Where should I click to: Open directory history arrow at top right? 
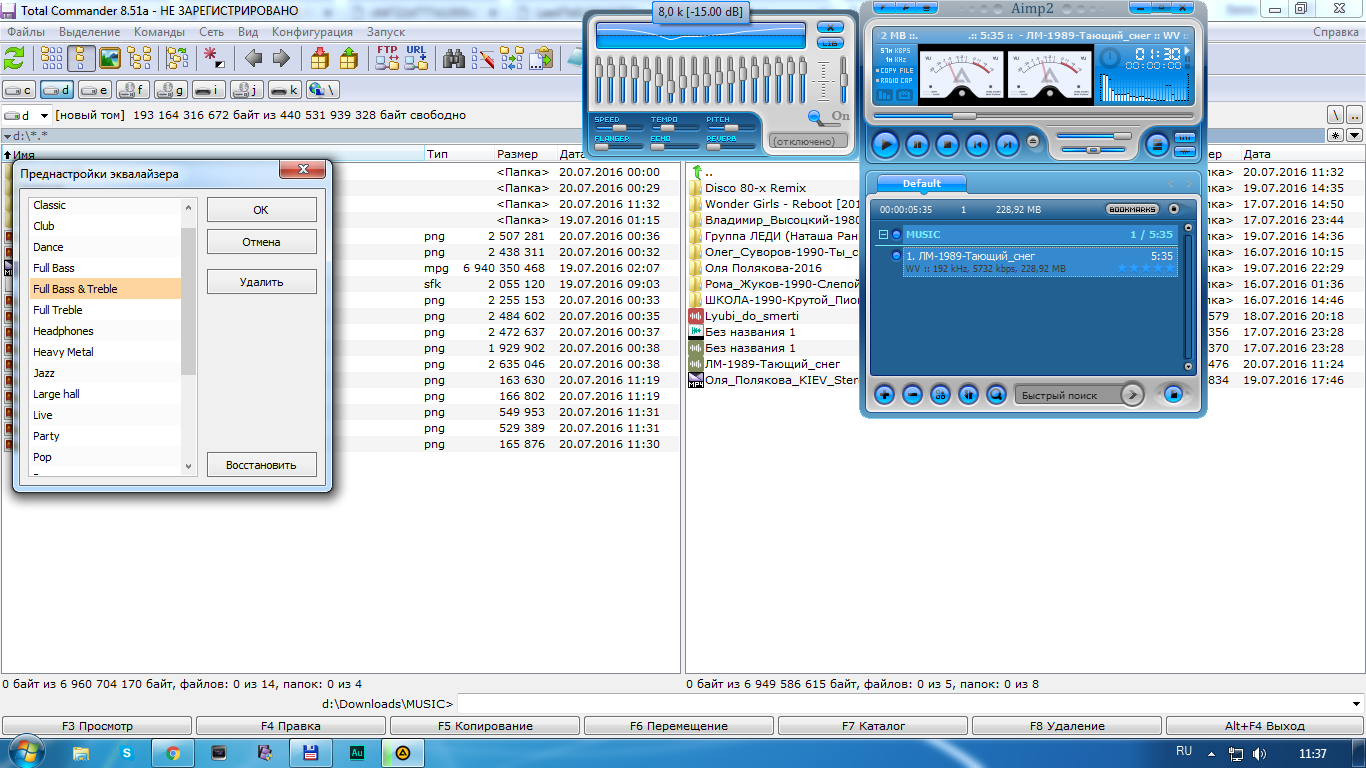click(1355, 135)
